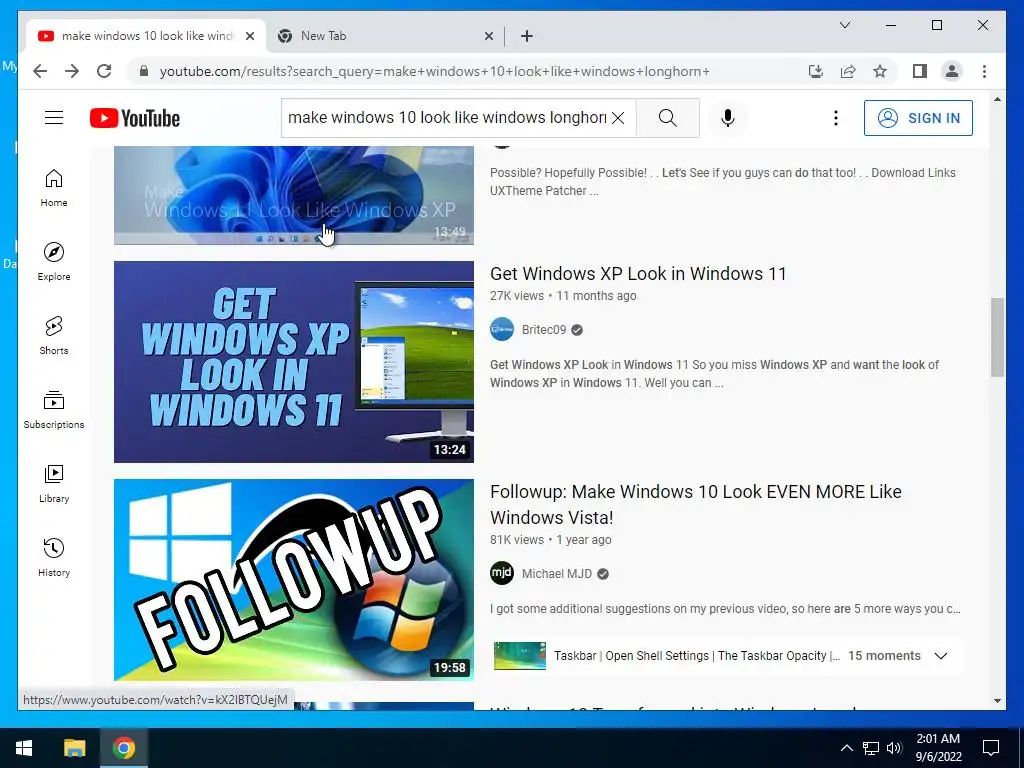Open YouTube settings three-dot menu
This screenshot has width=1024, height=768.
[835, 118]
